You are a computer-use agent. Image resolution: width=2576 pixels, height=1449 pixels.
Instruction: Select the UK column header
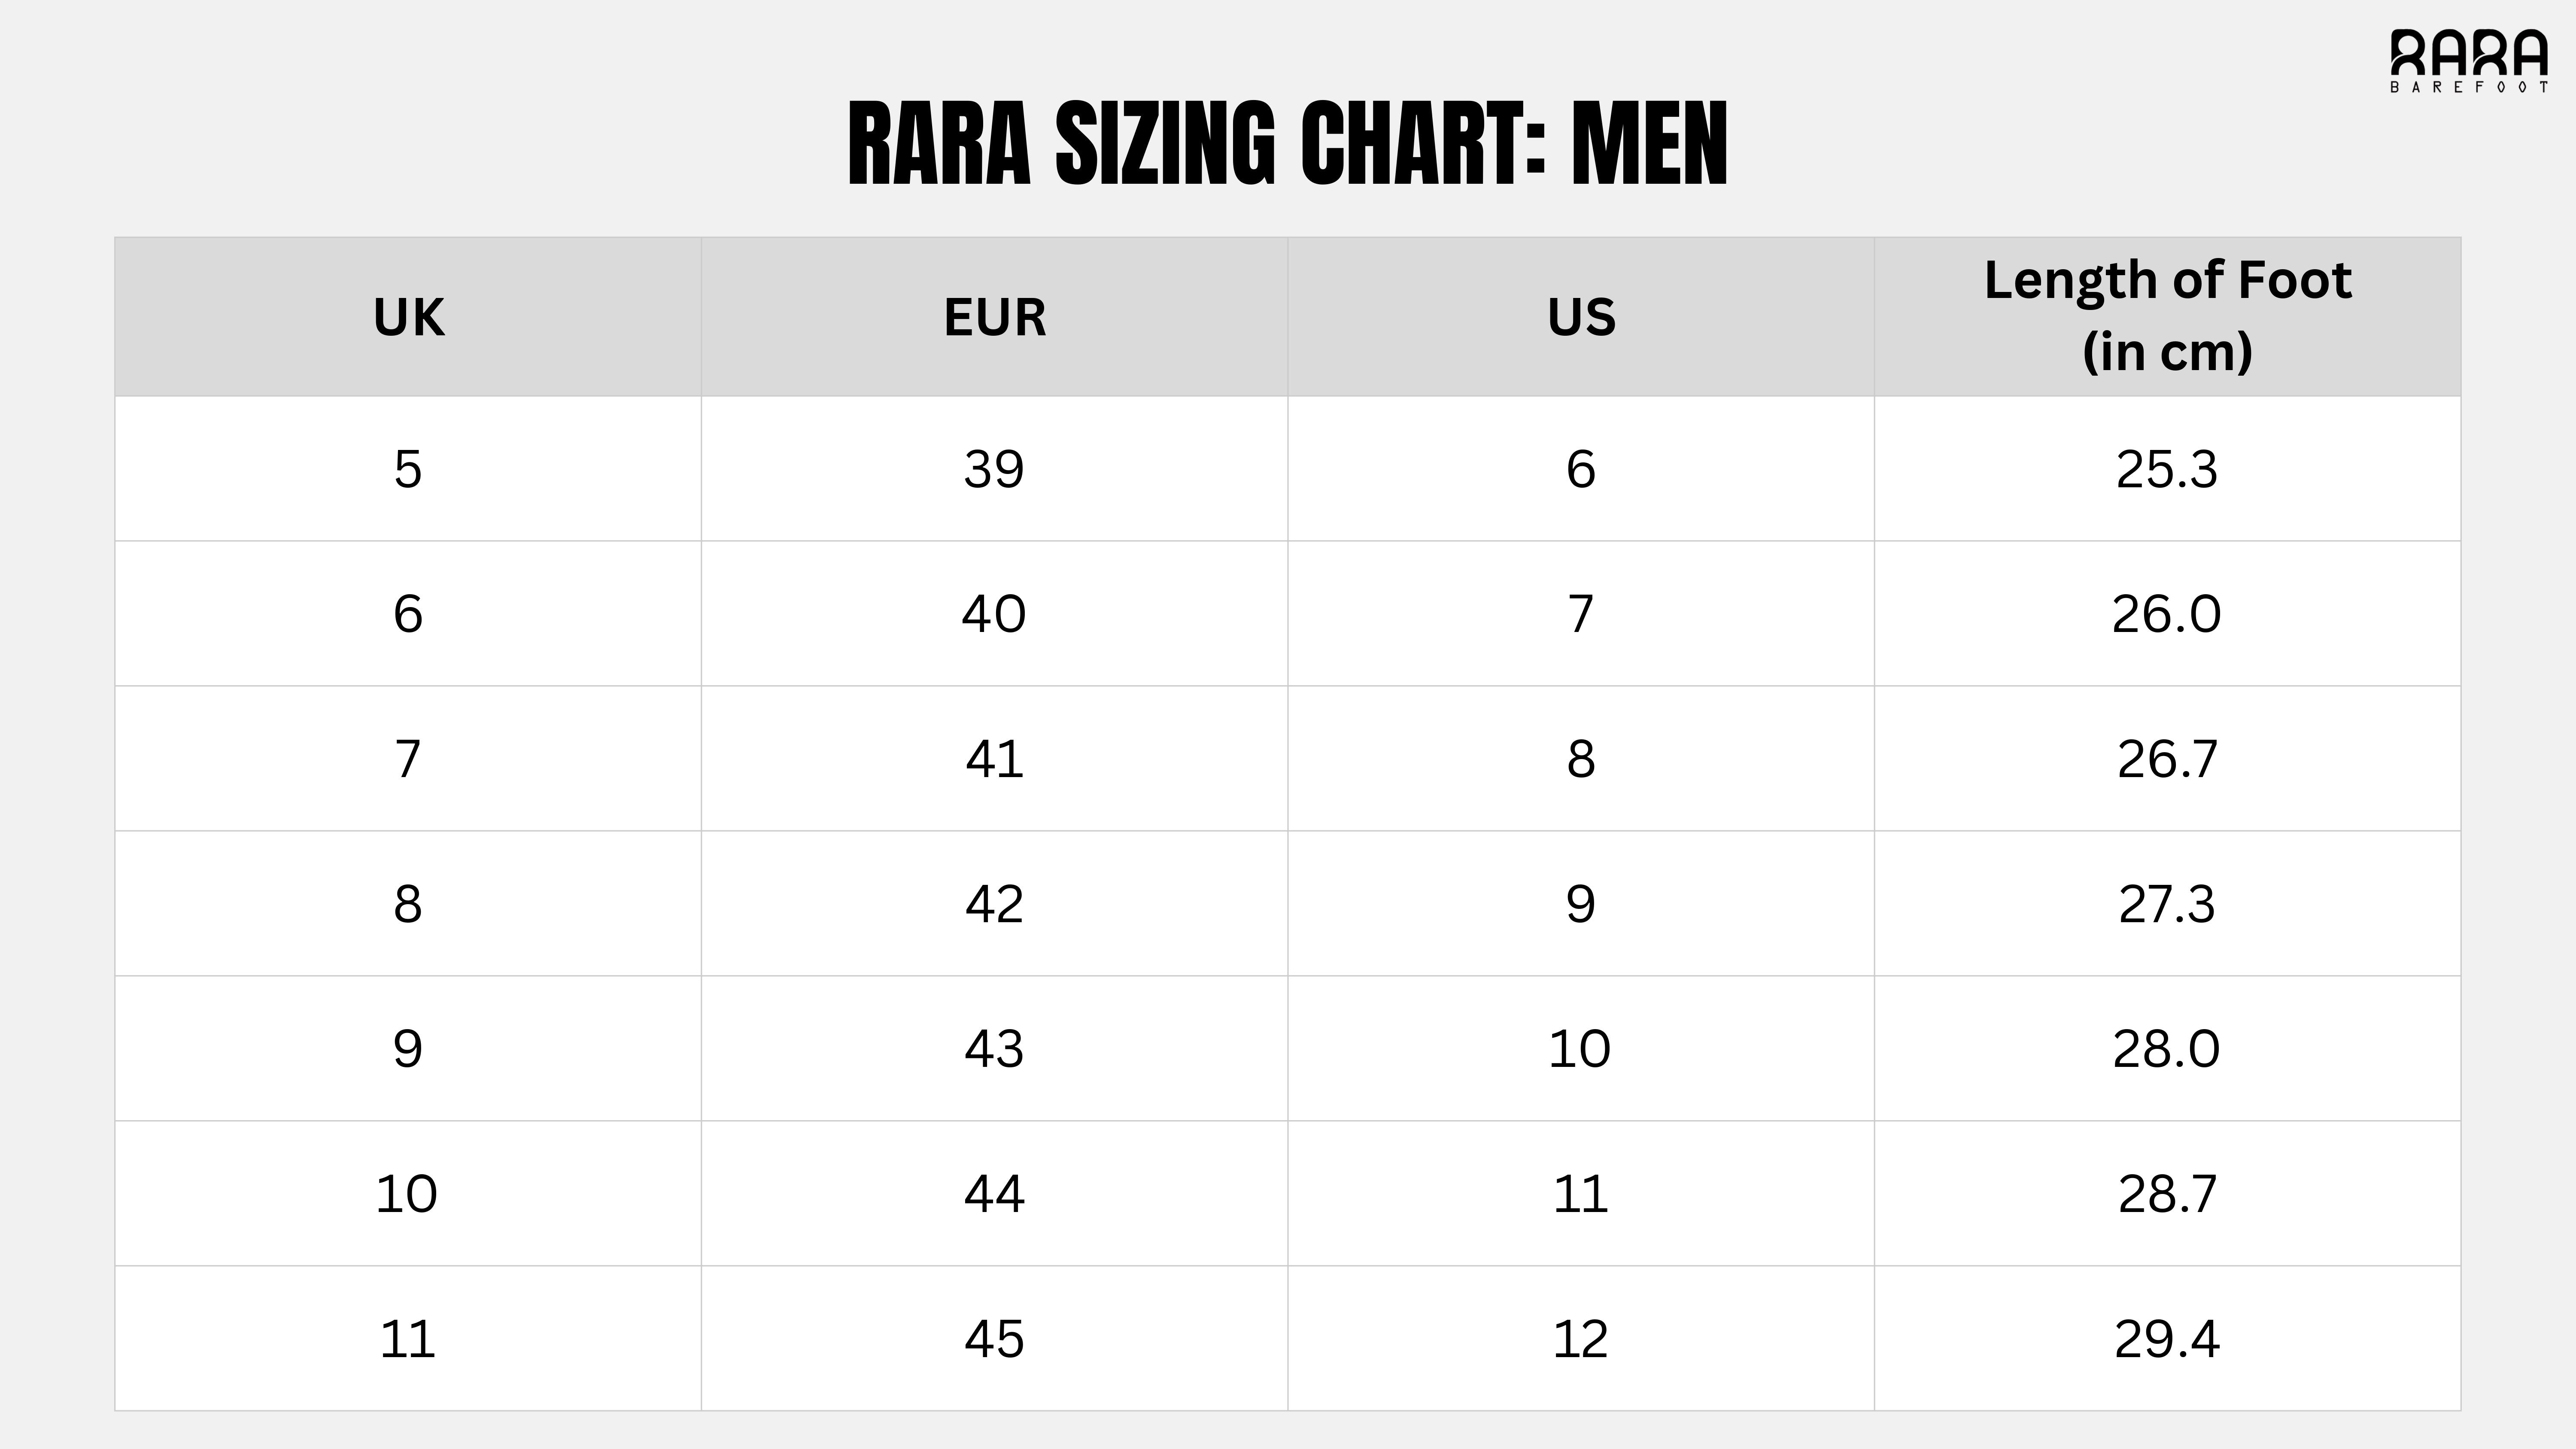(x=408, y=317)
